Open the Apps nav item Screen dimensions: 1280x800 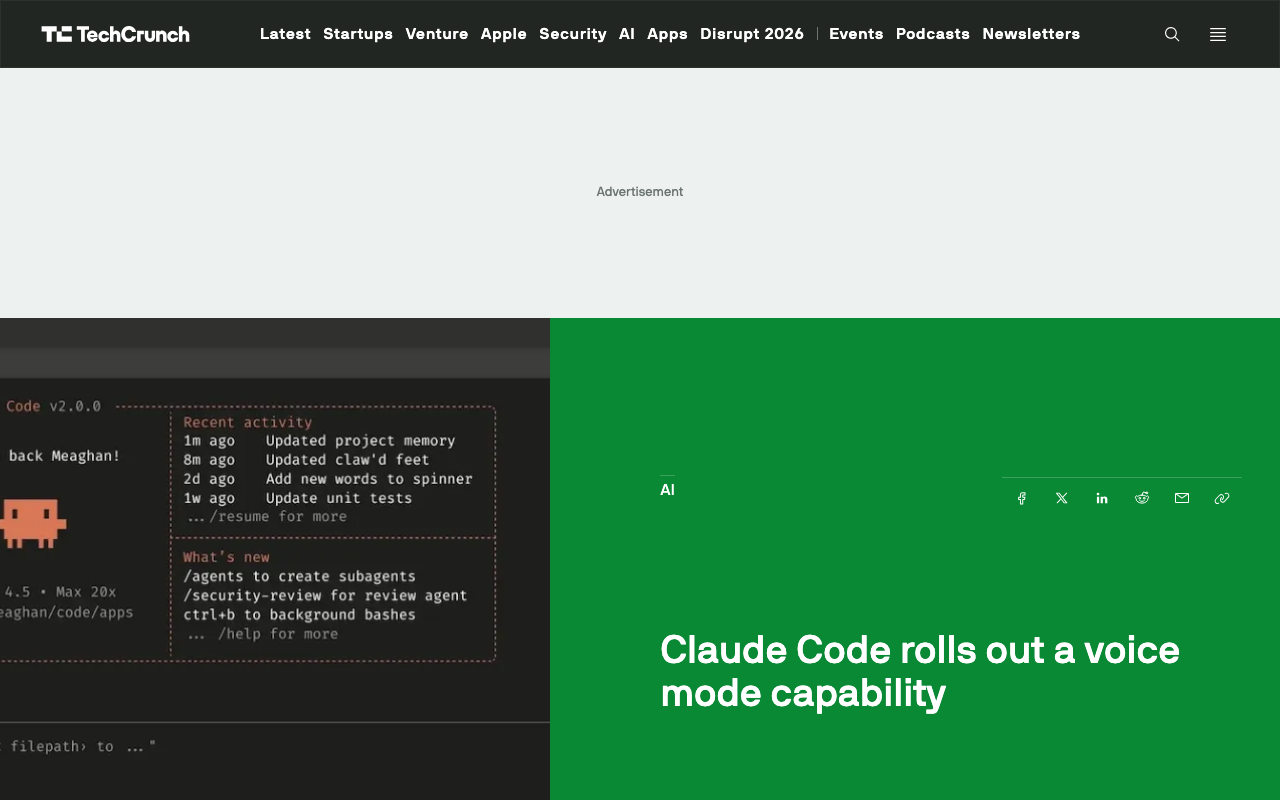(x=667, y=34)
